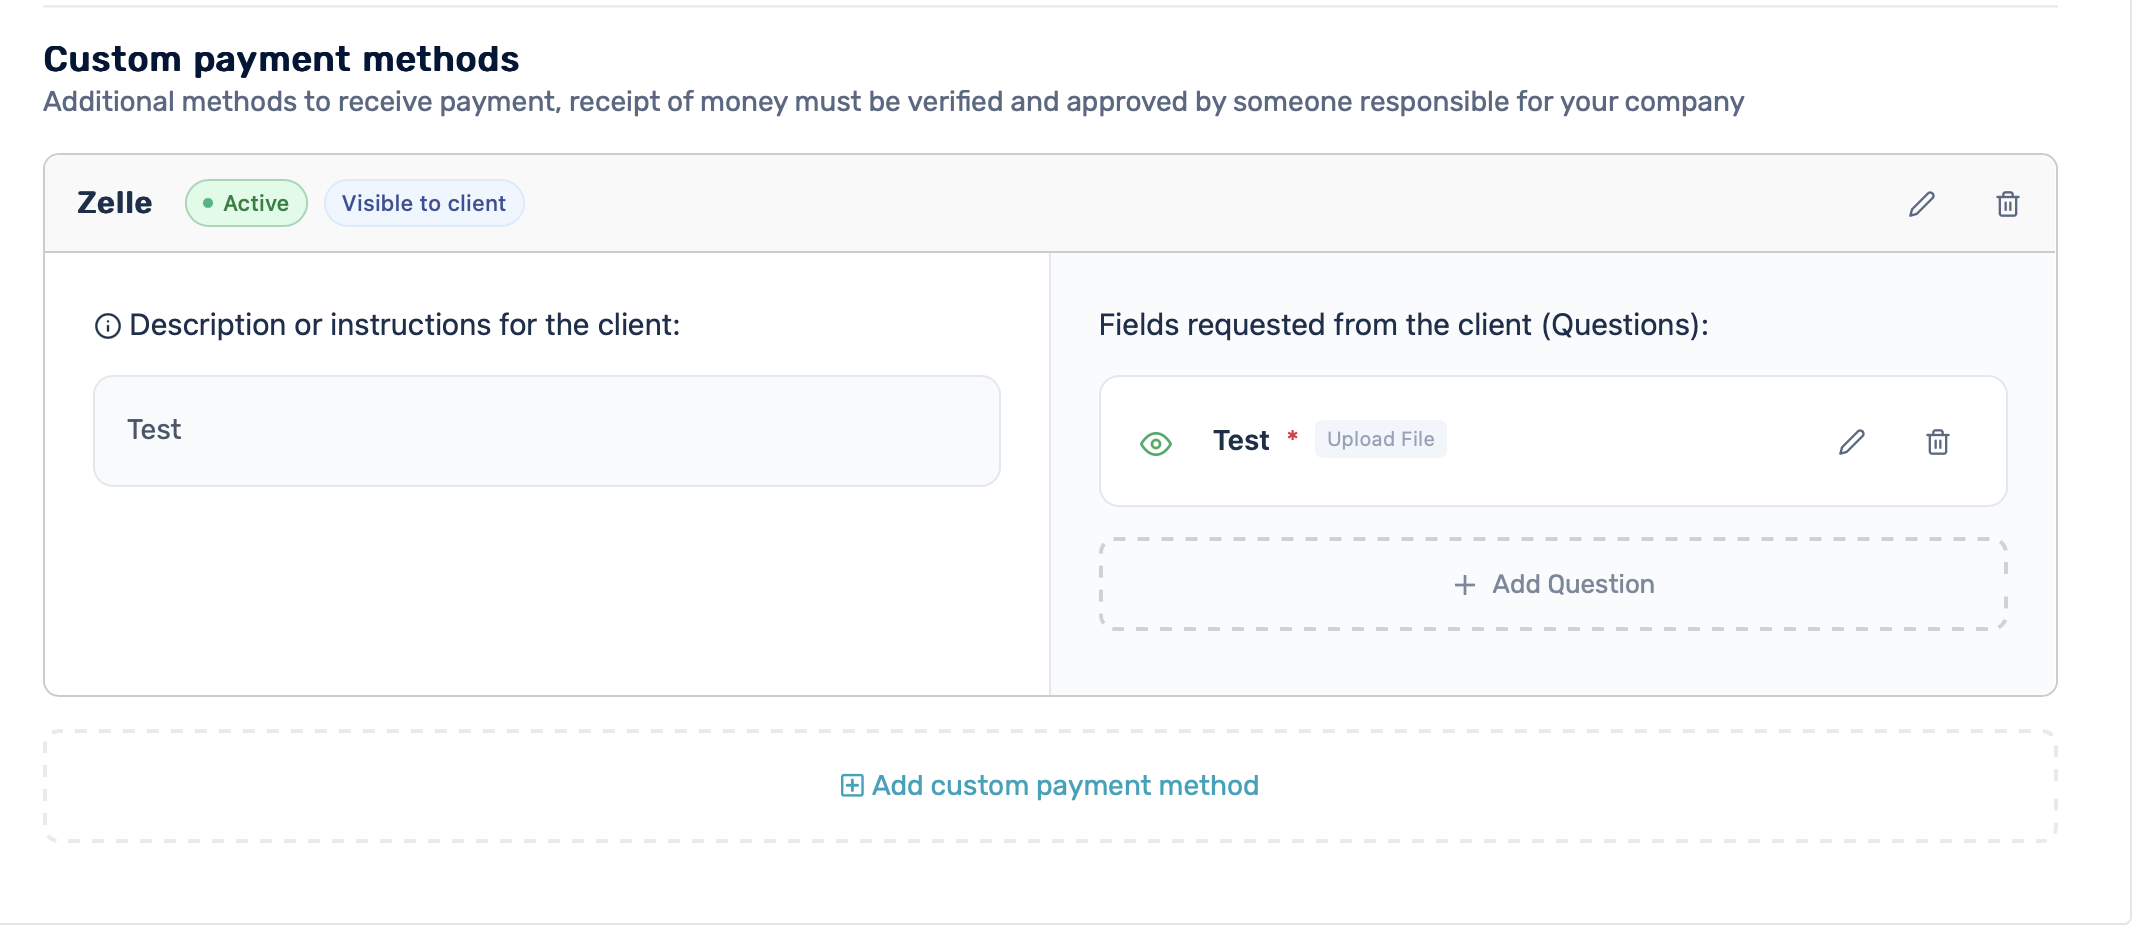
Task: Click the plus-square icon for custom payment method
Action: point(852,786)
